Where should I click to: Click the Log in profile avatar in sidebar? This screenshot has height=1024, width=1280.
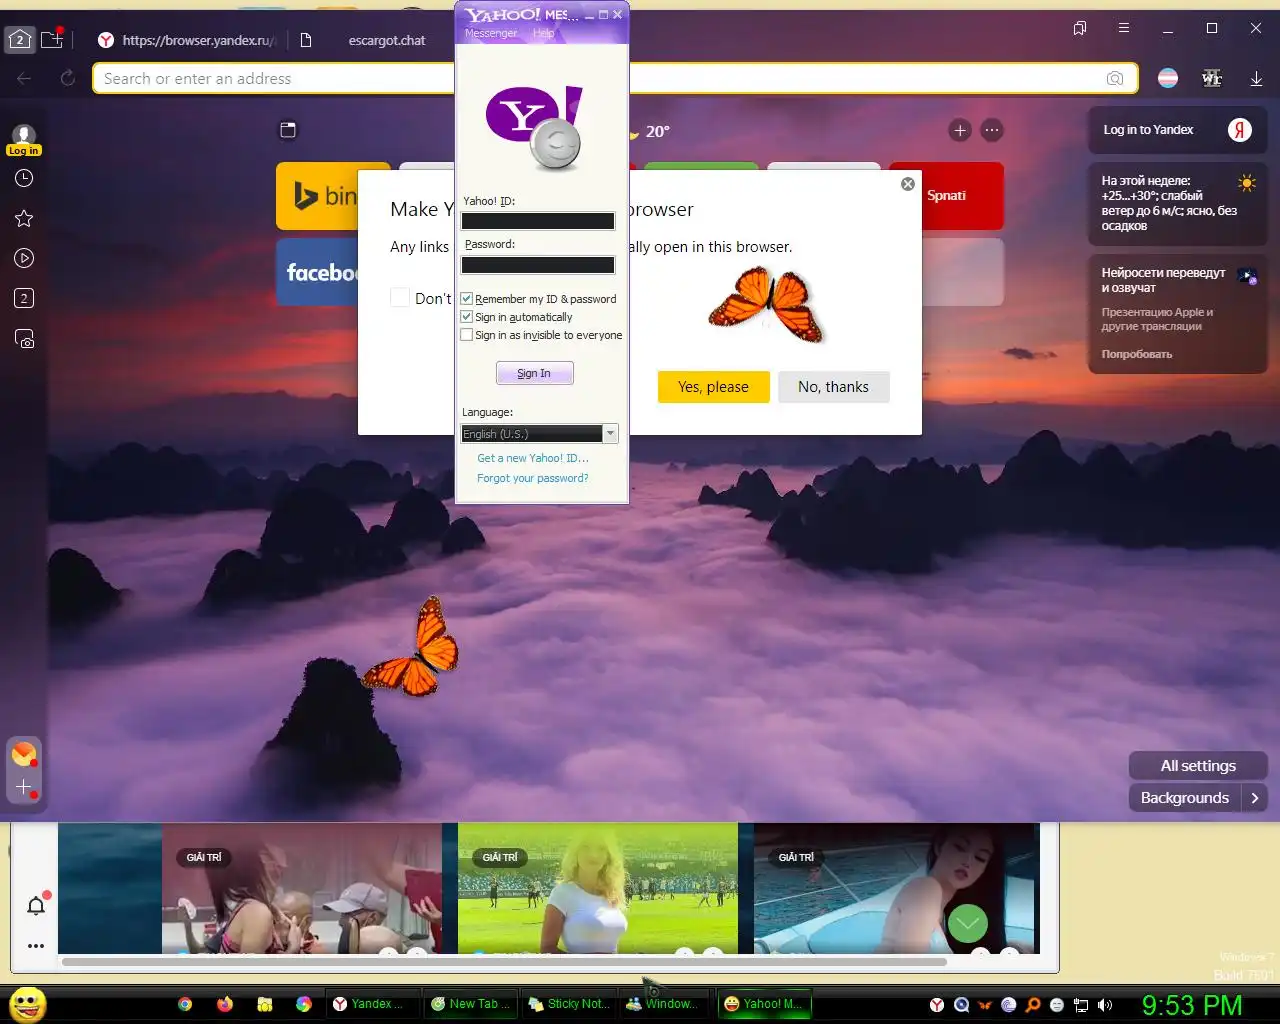24,138
